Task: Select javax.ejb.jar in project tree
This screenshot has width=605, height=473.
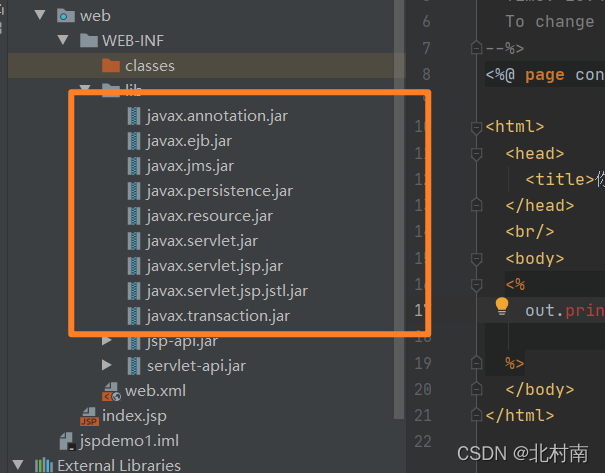Action: [189, 141]
